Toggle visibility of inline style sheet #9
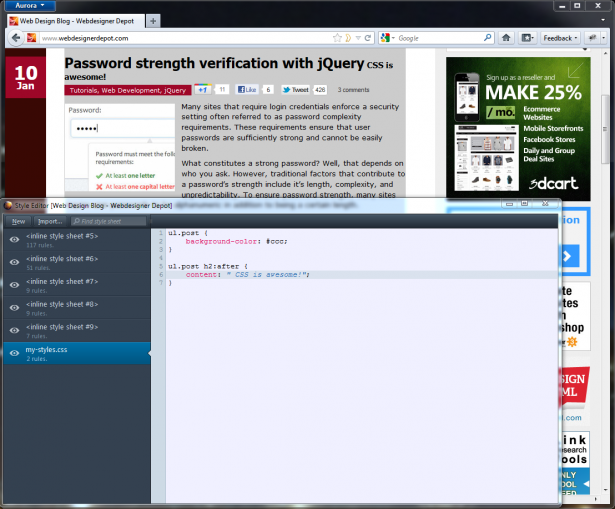The width and height of the screenshot is (615, 509). [x=15, y=331]
